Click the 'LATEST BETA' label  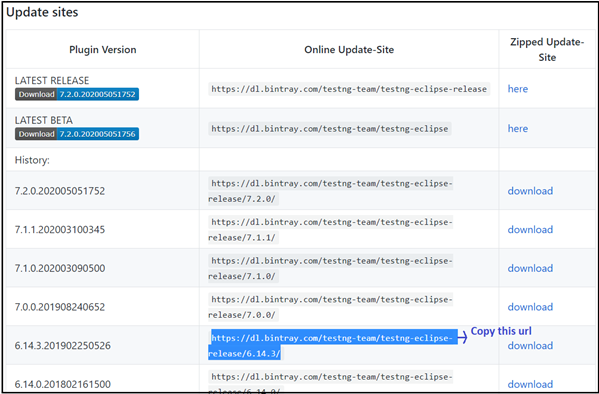click(x=44, y=120)
